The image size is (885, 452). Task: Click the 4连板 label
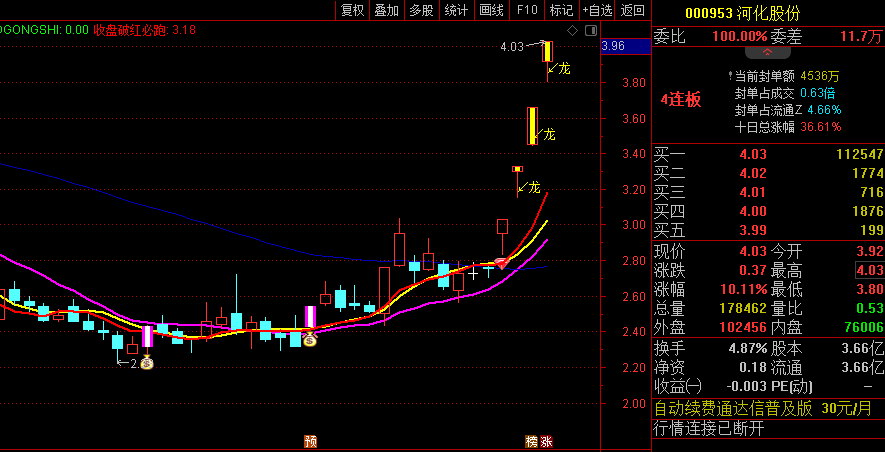(681, 100)
